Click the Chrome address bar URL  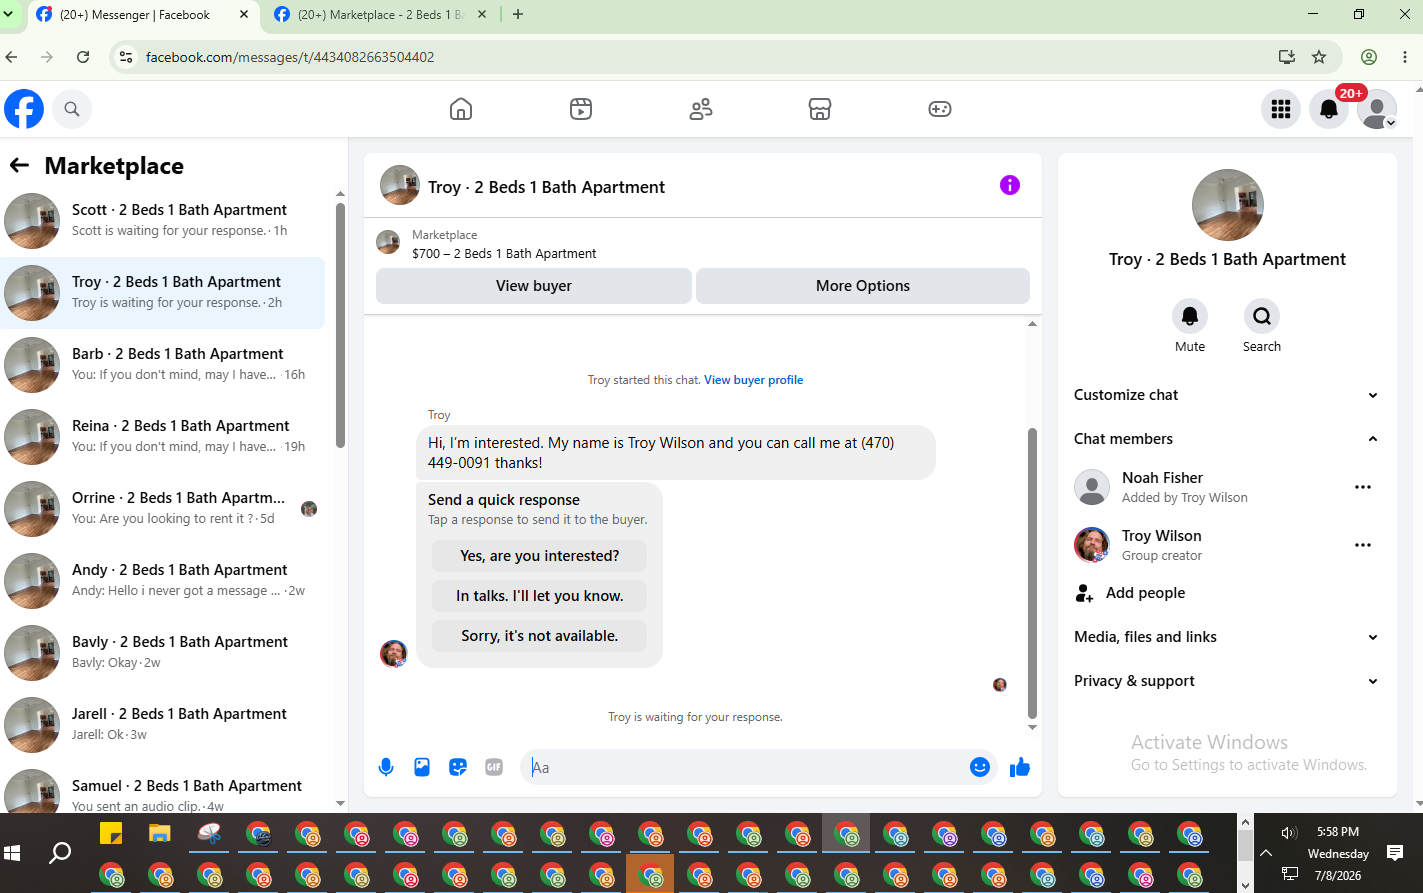click(x=290, y=57)
